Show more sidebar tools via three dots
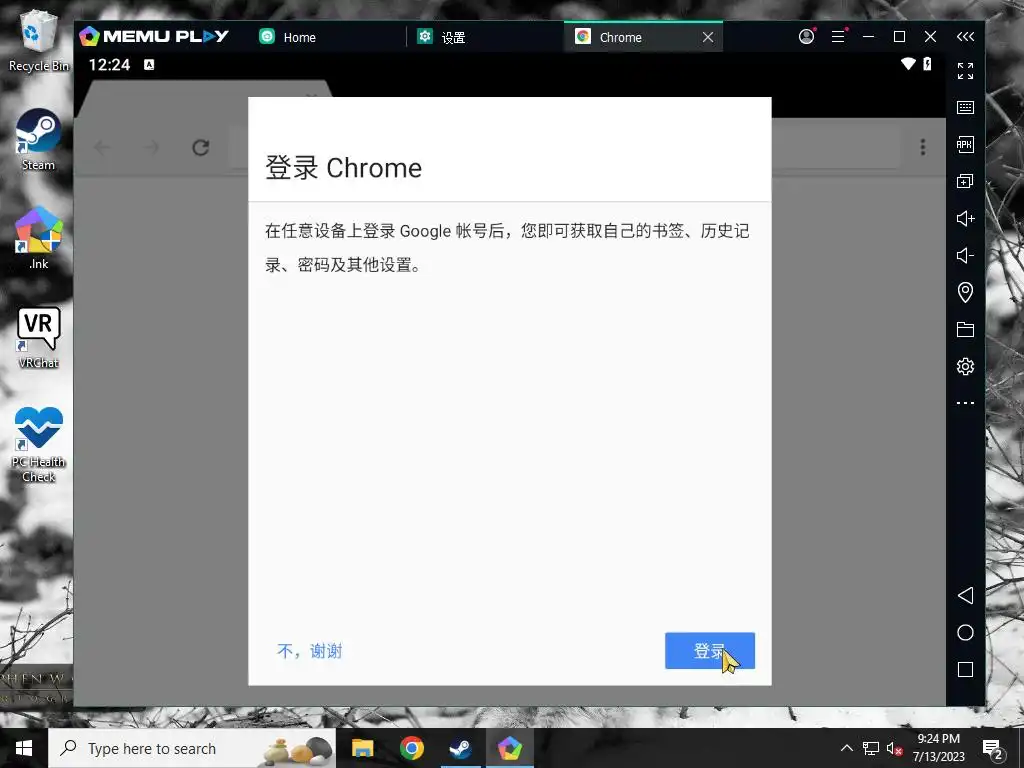This screenshot has width=1024, height=768. (x=965, y=403)
